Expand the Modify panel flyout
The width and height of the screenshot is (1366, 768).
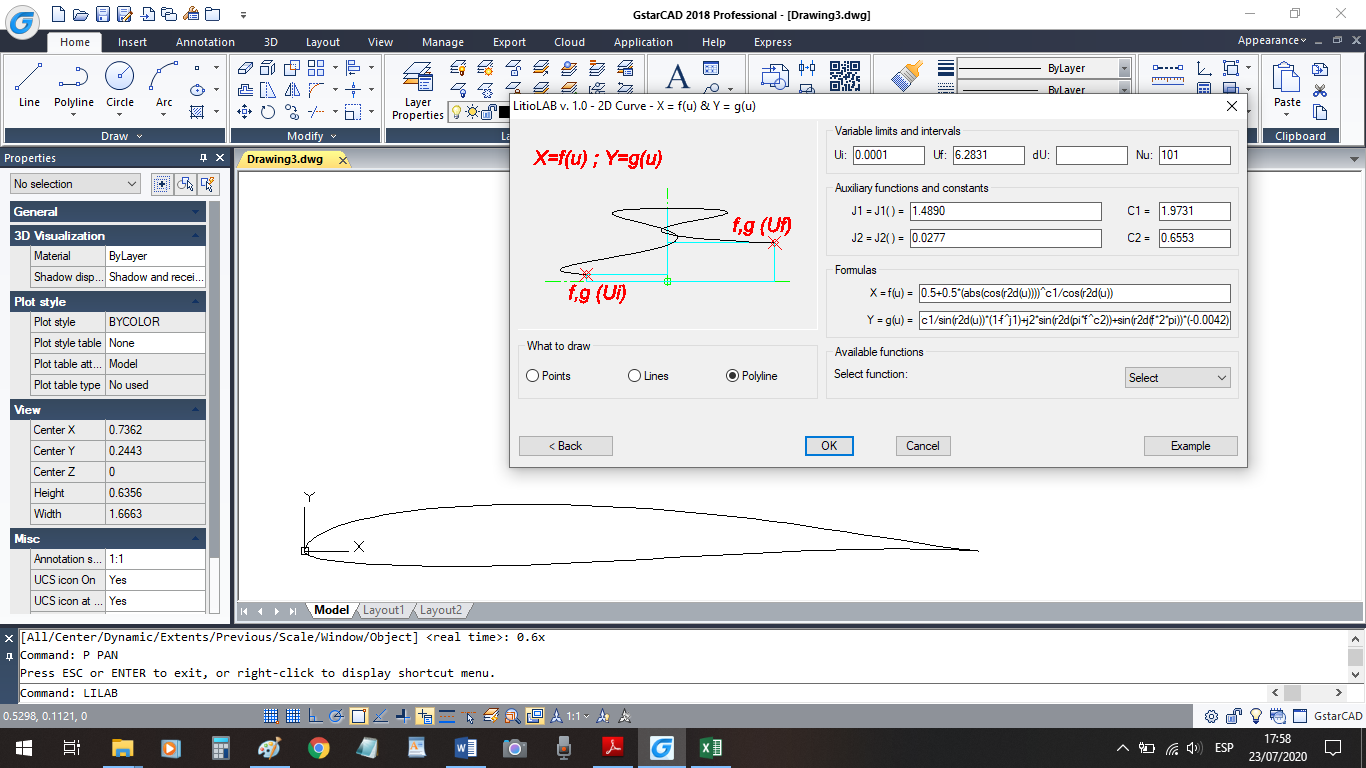tap(306, 136)
